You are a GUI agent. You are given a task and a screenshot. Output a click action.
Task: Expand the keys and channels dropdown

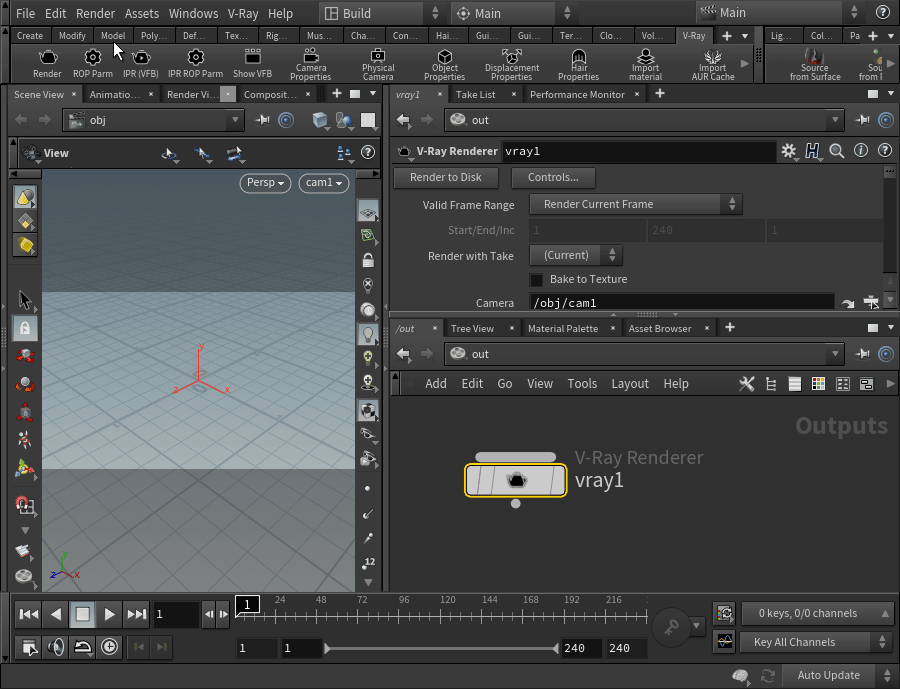point(816,613)
